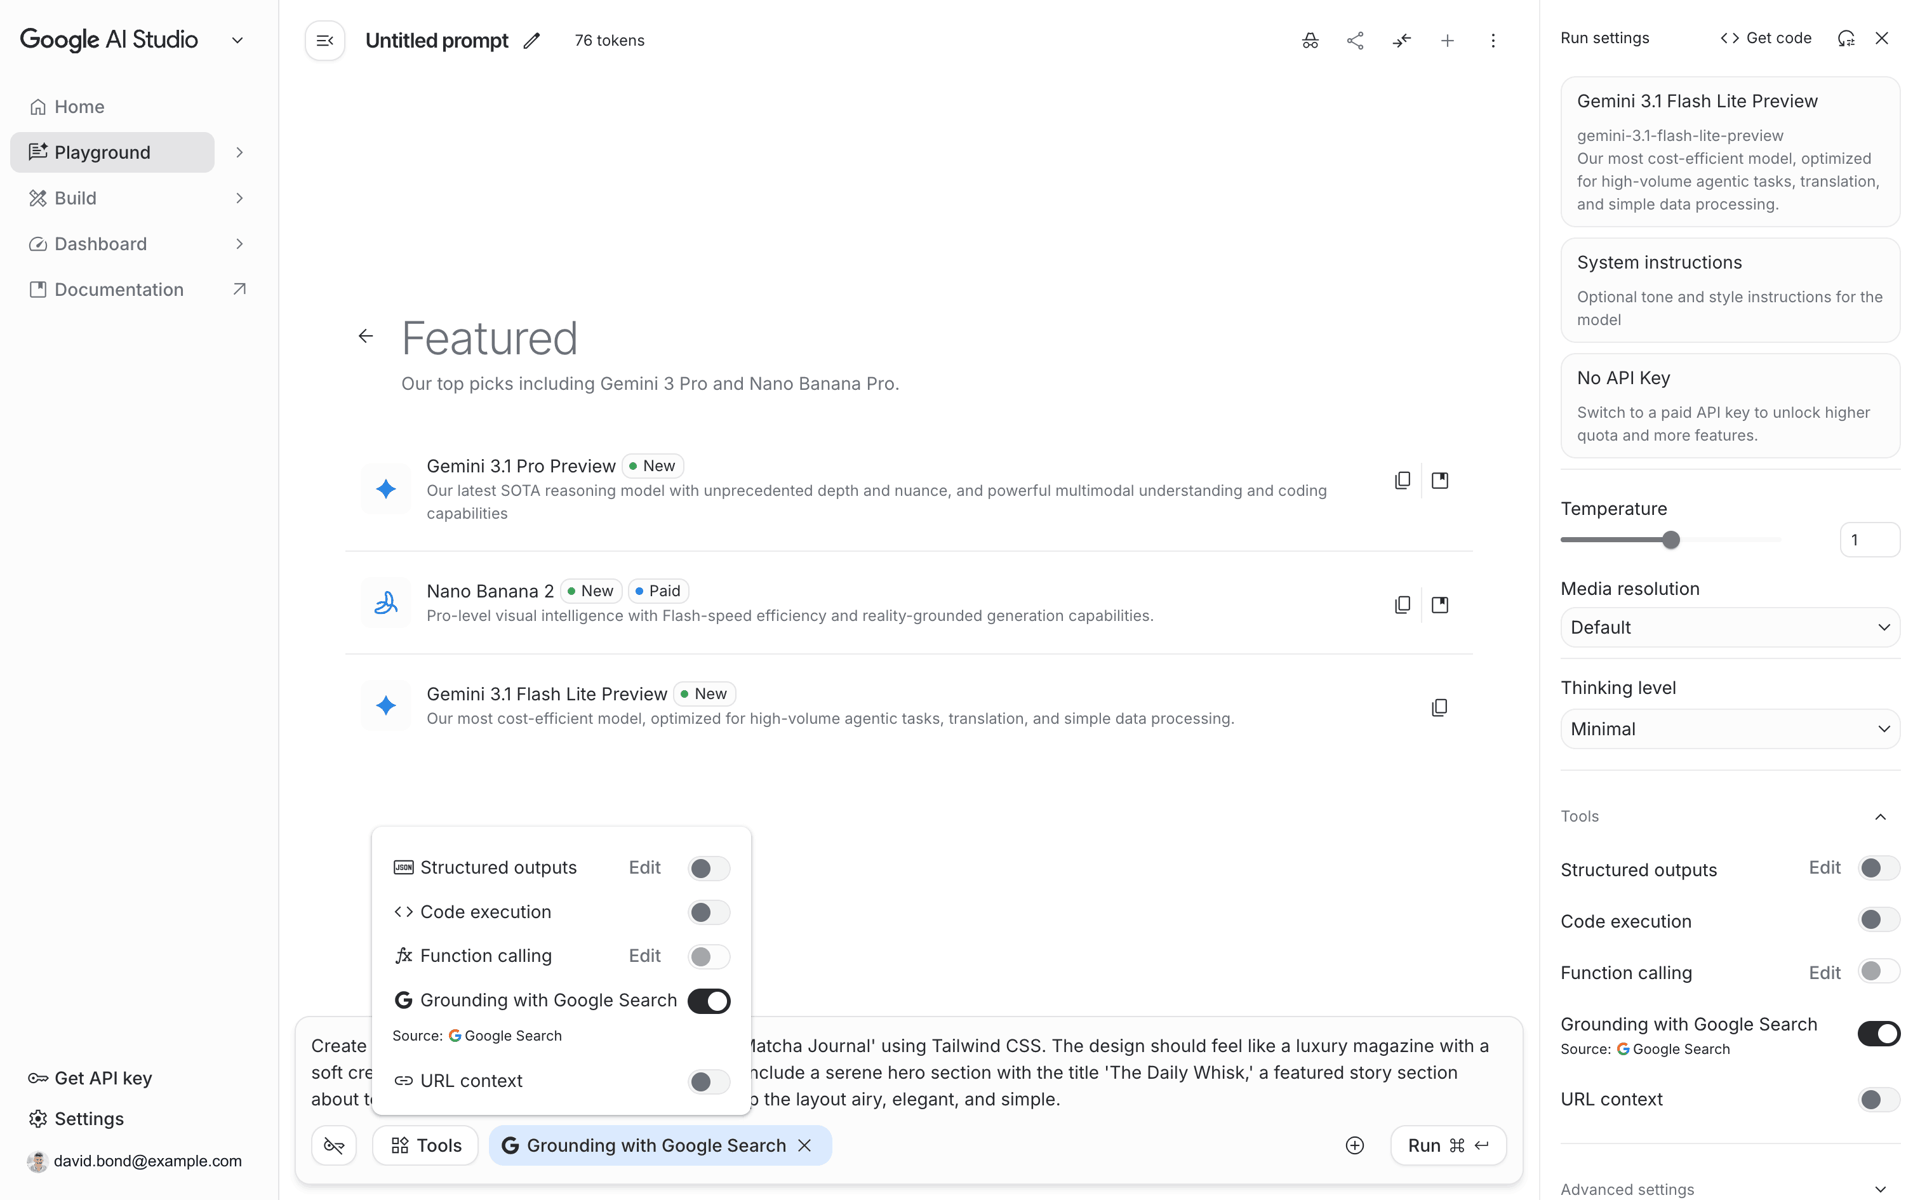This screenshot has width=1920, height=1200.
Task: Toggle Code execution in the popup menu
Action: (x=709, y=912)
